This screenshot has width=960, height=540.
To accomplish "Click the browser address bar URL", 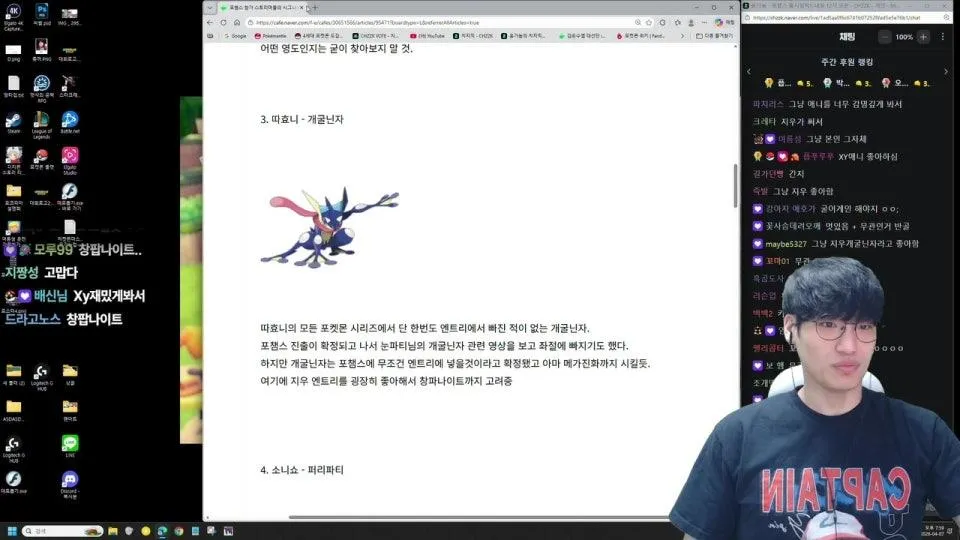I will click(367, 23).
